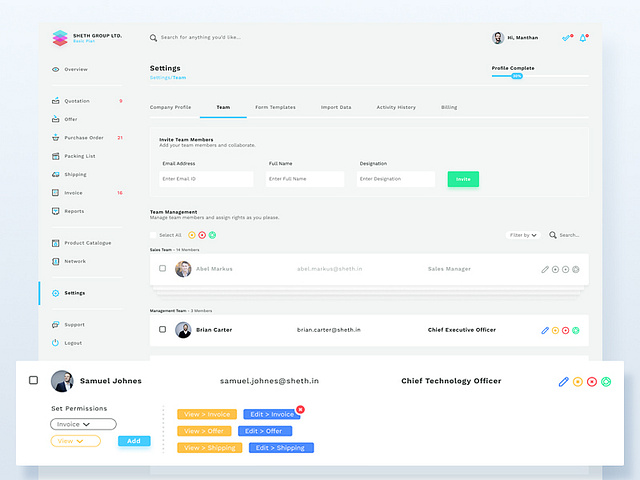Open the View permission type dropdown
Viewport: 640px width, 480px height.
click(x=76, y=441)
